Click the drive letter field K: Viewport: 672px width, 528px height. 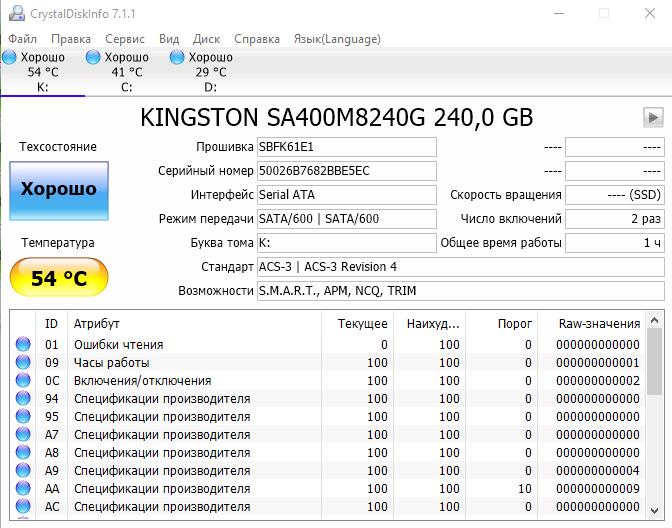[x=347, y=243]
